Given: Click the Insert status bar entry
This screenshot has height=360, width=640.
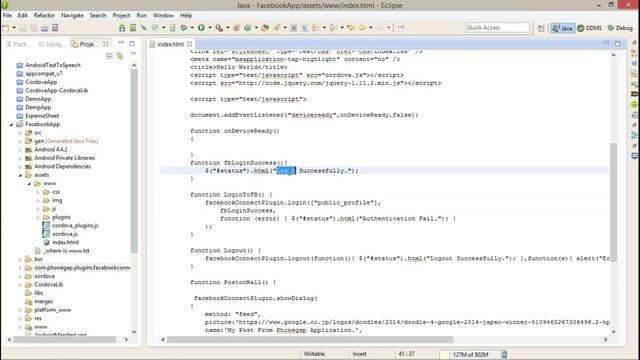Looking at the screenshot, I should pos(360,354).
